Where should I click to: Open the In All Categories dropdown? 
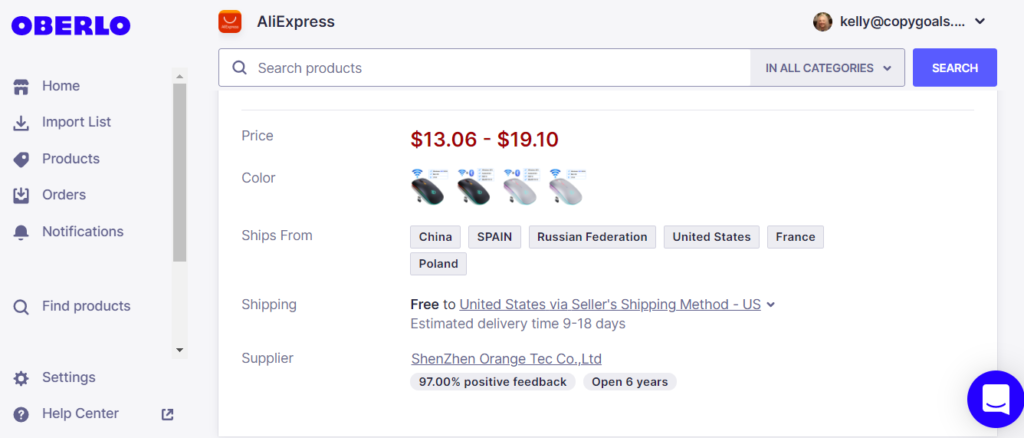point(828,68)
